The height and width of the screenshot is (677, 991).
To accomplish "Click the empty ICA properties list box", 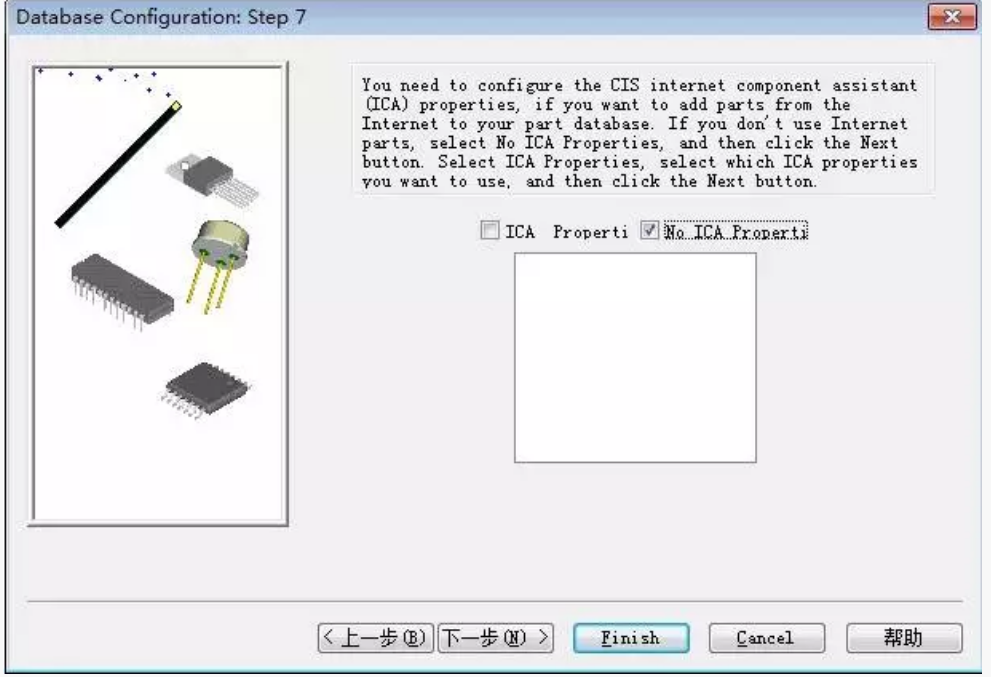I will 635,358.
